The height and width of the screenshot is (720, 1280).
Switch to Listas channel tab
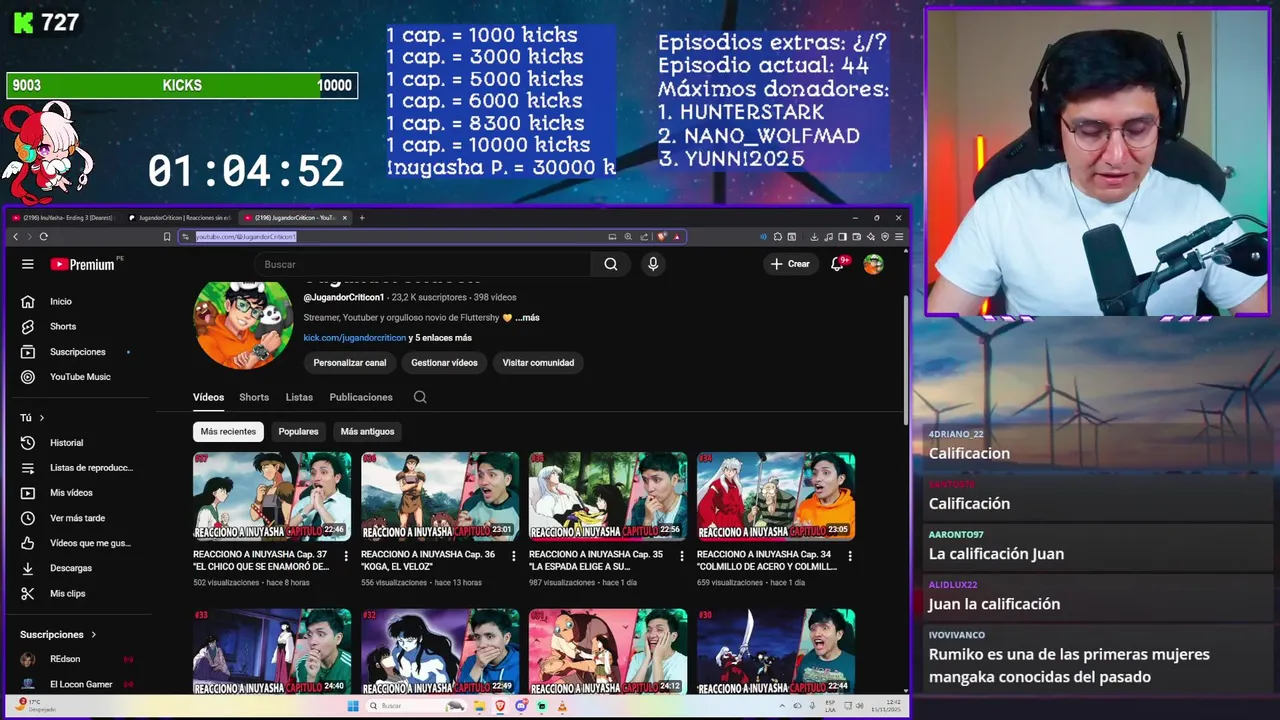299,397
